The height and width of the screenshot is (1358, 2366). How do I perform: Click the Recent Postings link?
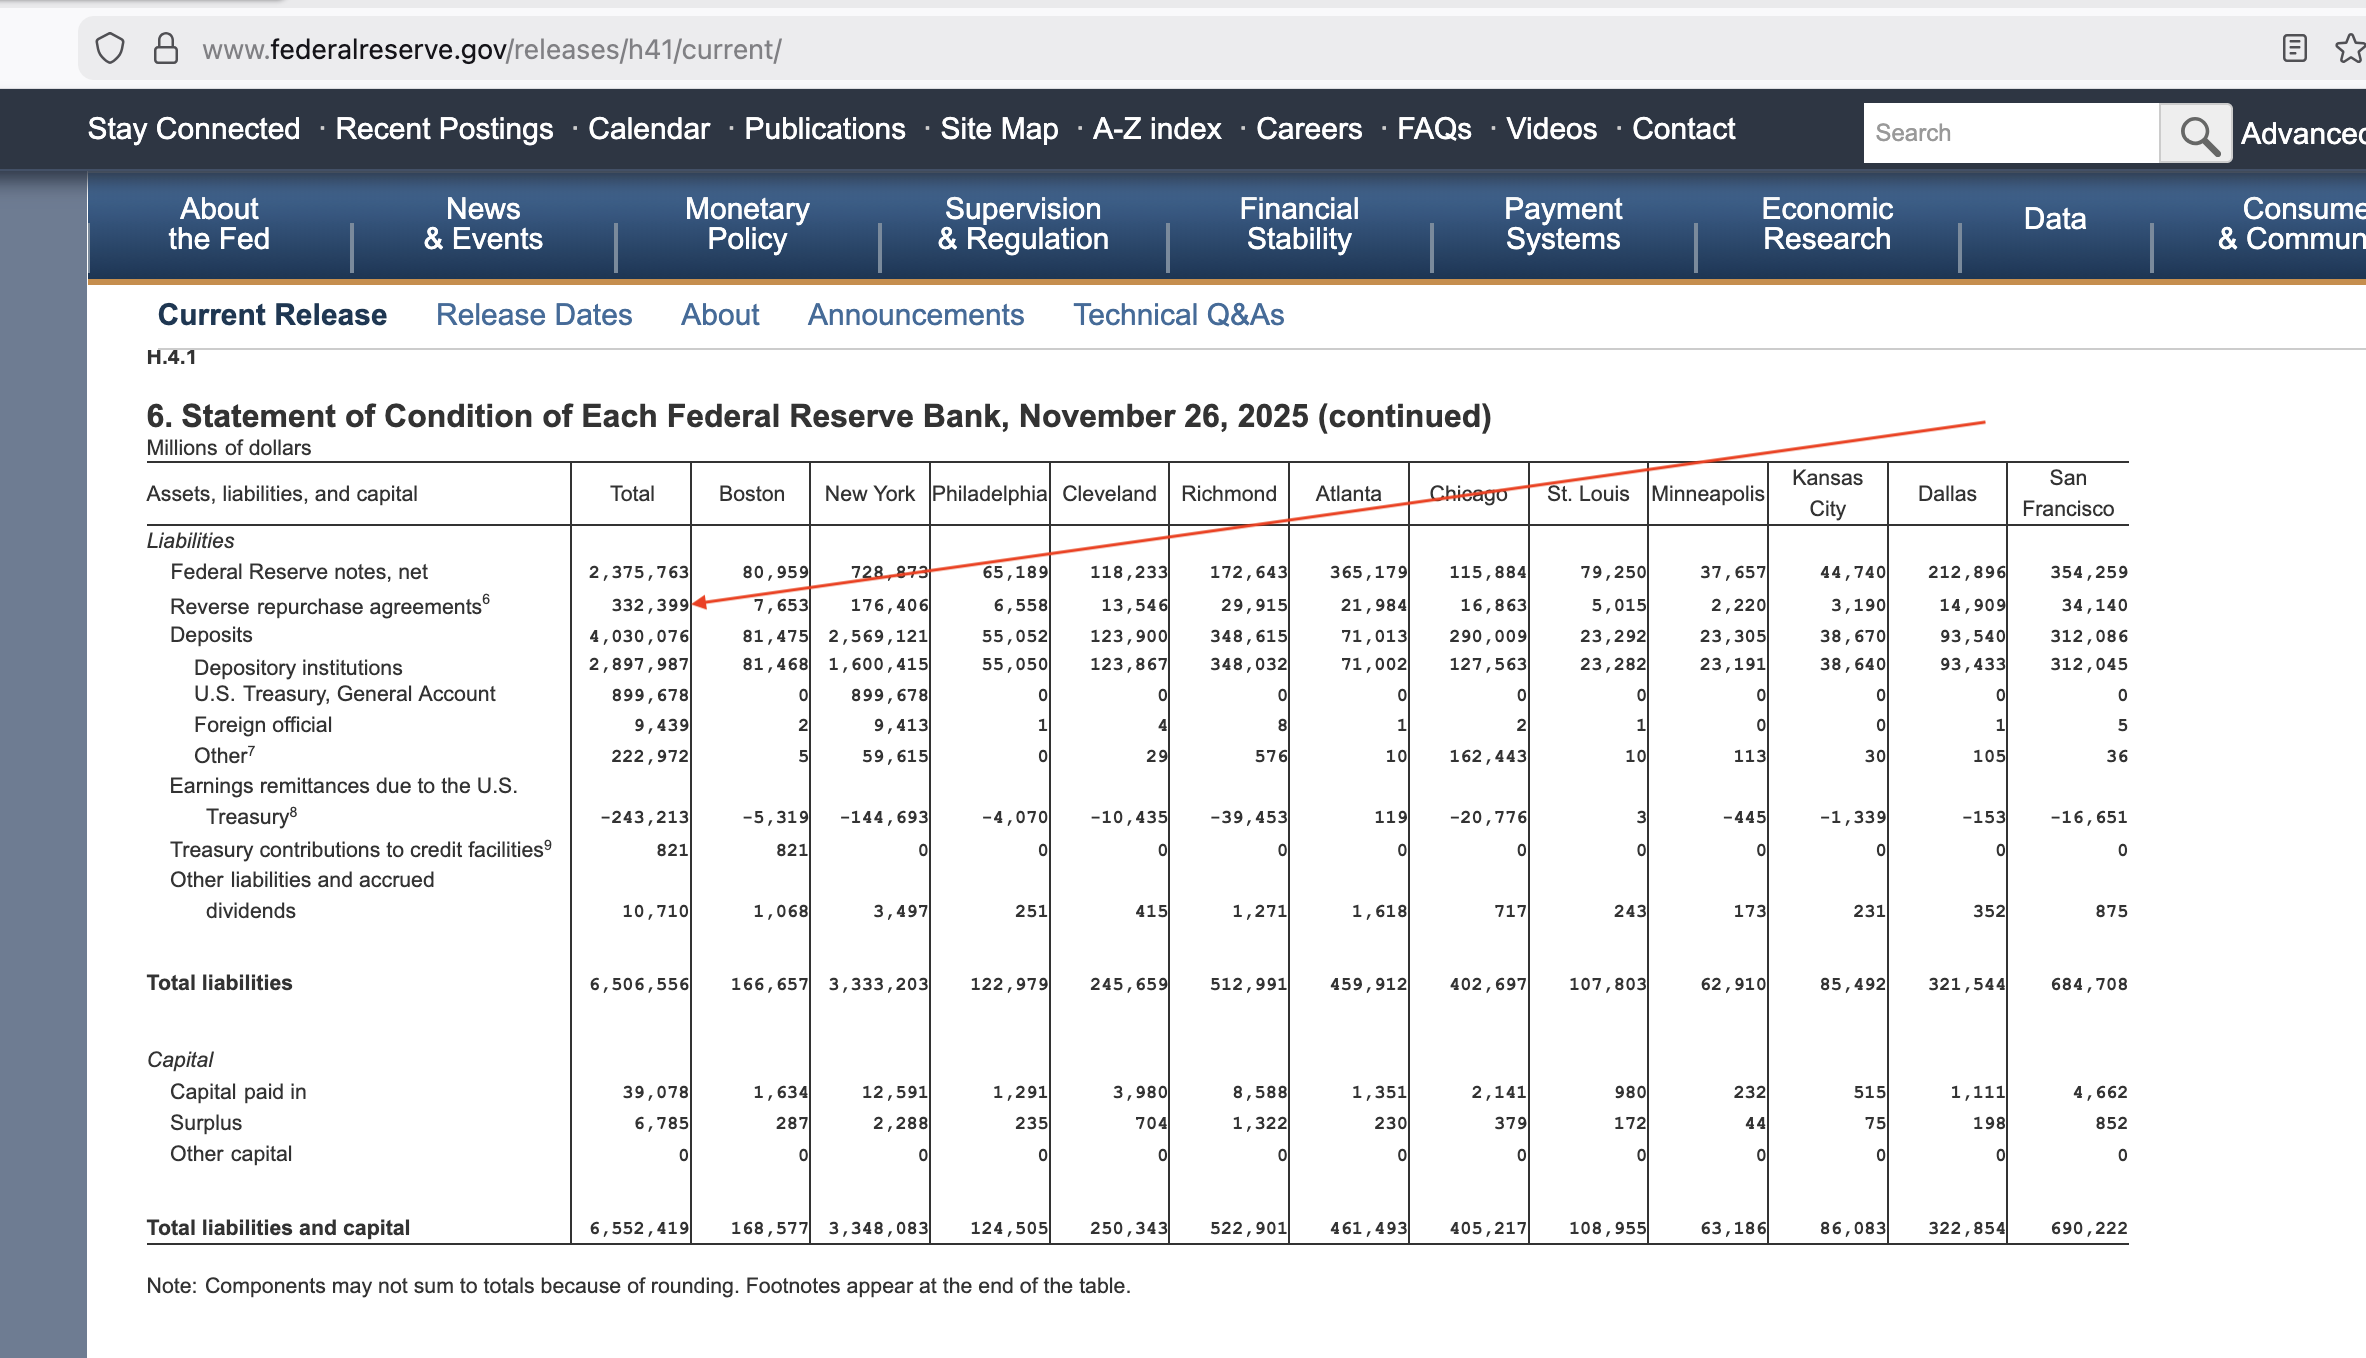pos(444,129)
